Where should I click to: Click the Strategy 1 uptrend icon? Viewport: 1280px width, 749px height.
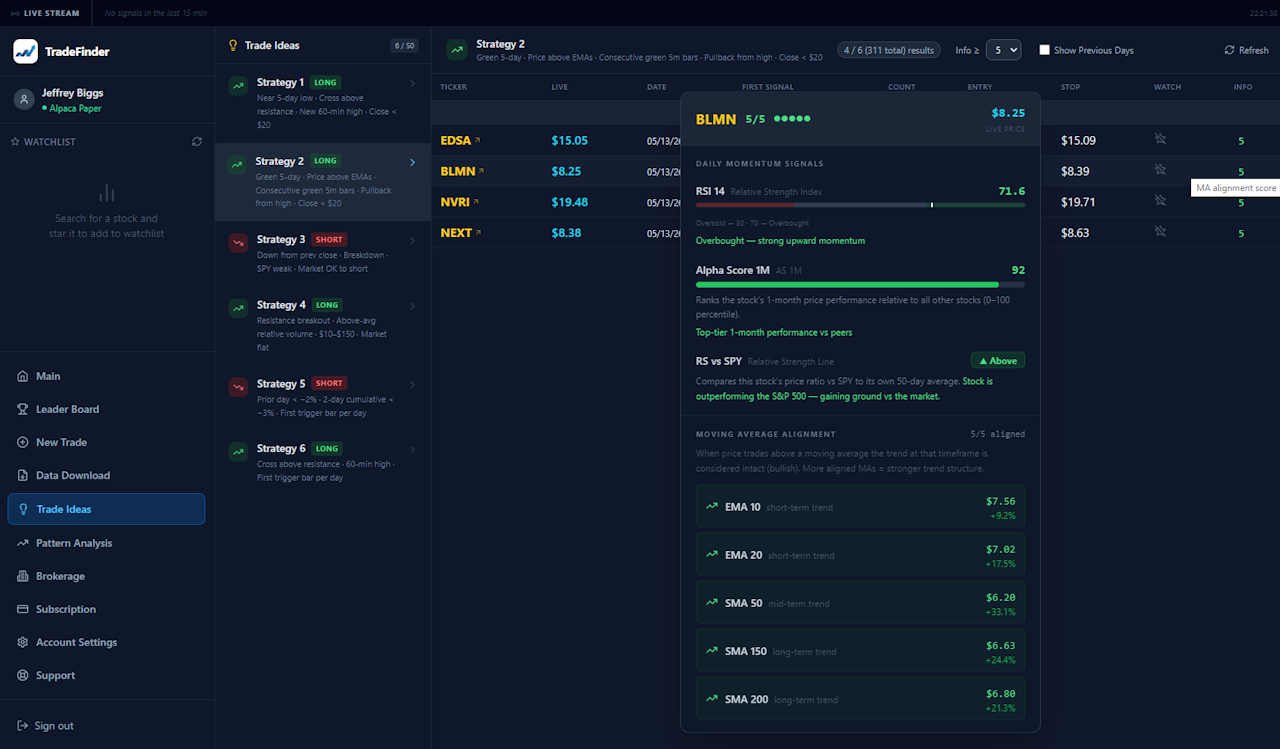click(238, 86)
